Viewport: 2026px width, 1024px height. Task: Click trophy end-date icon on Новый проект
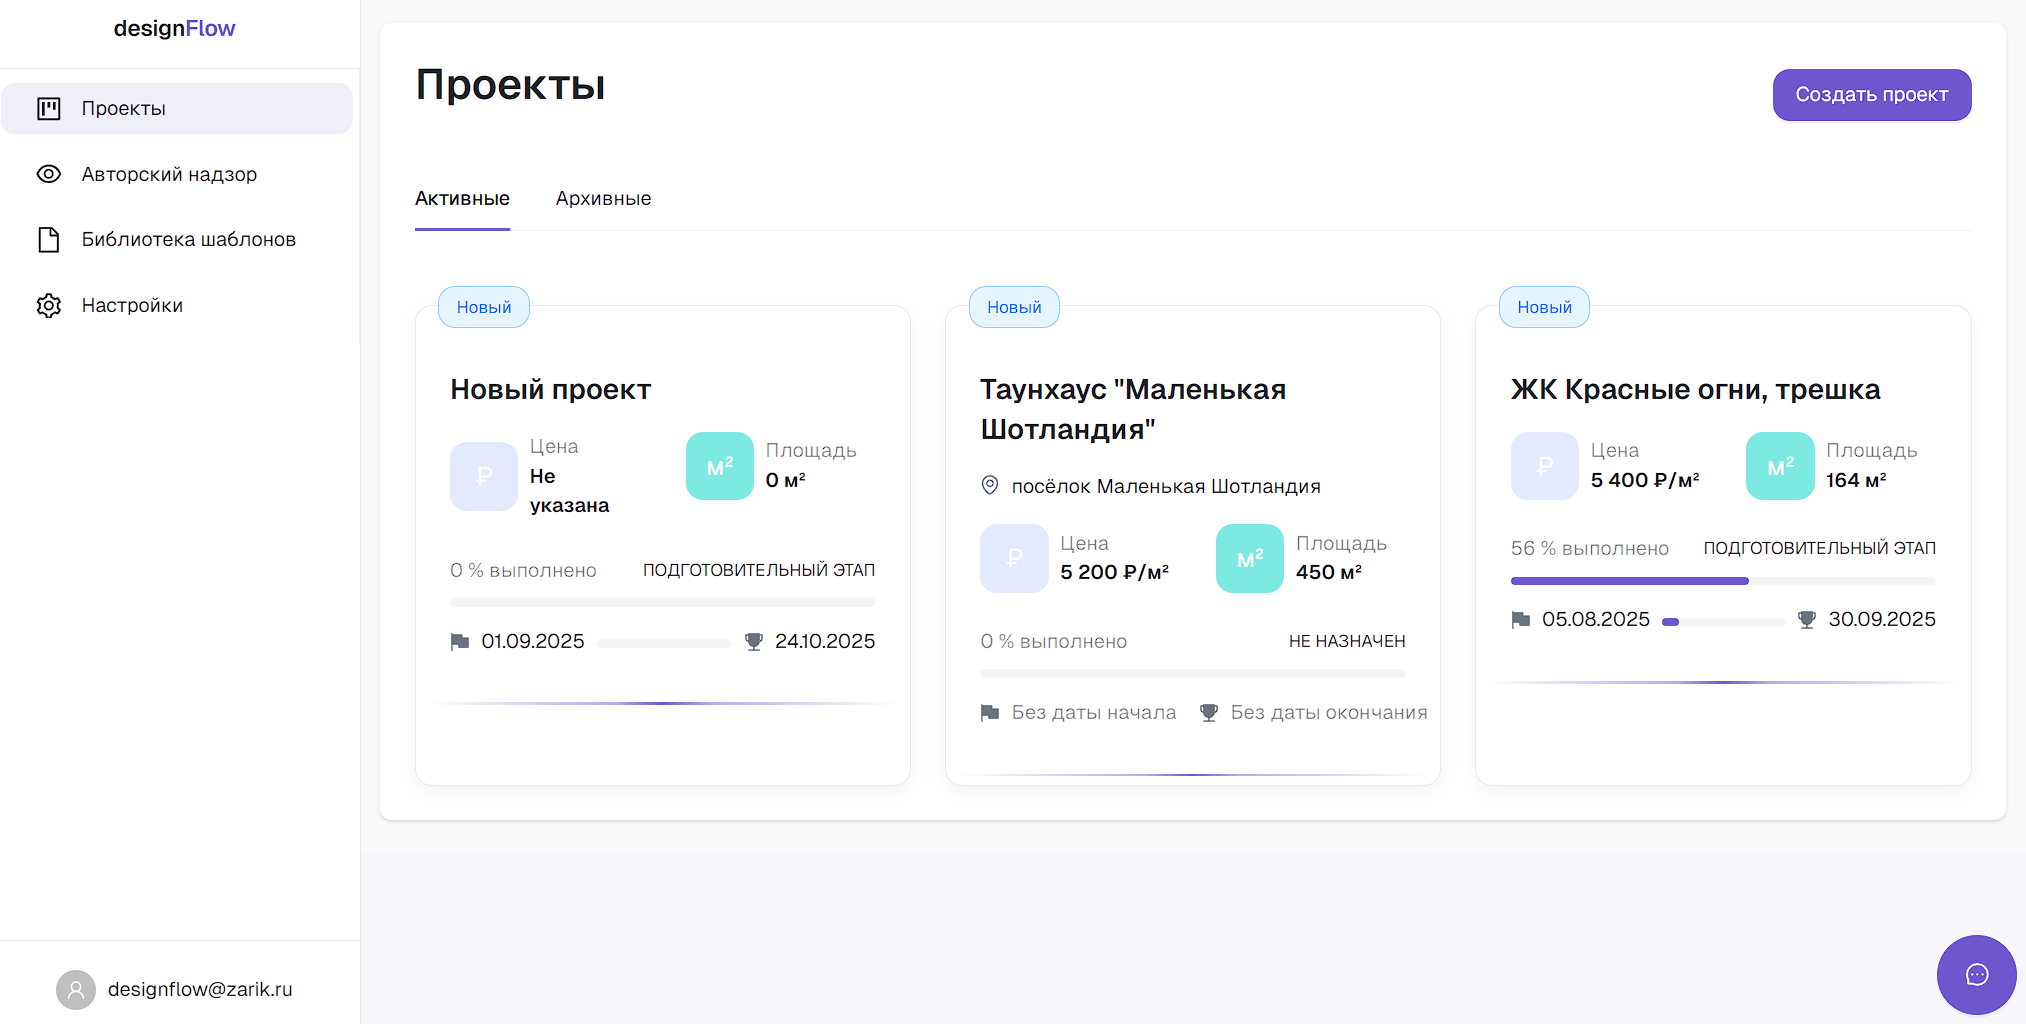[754, 642]
